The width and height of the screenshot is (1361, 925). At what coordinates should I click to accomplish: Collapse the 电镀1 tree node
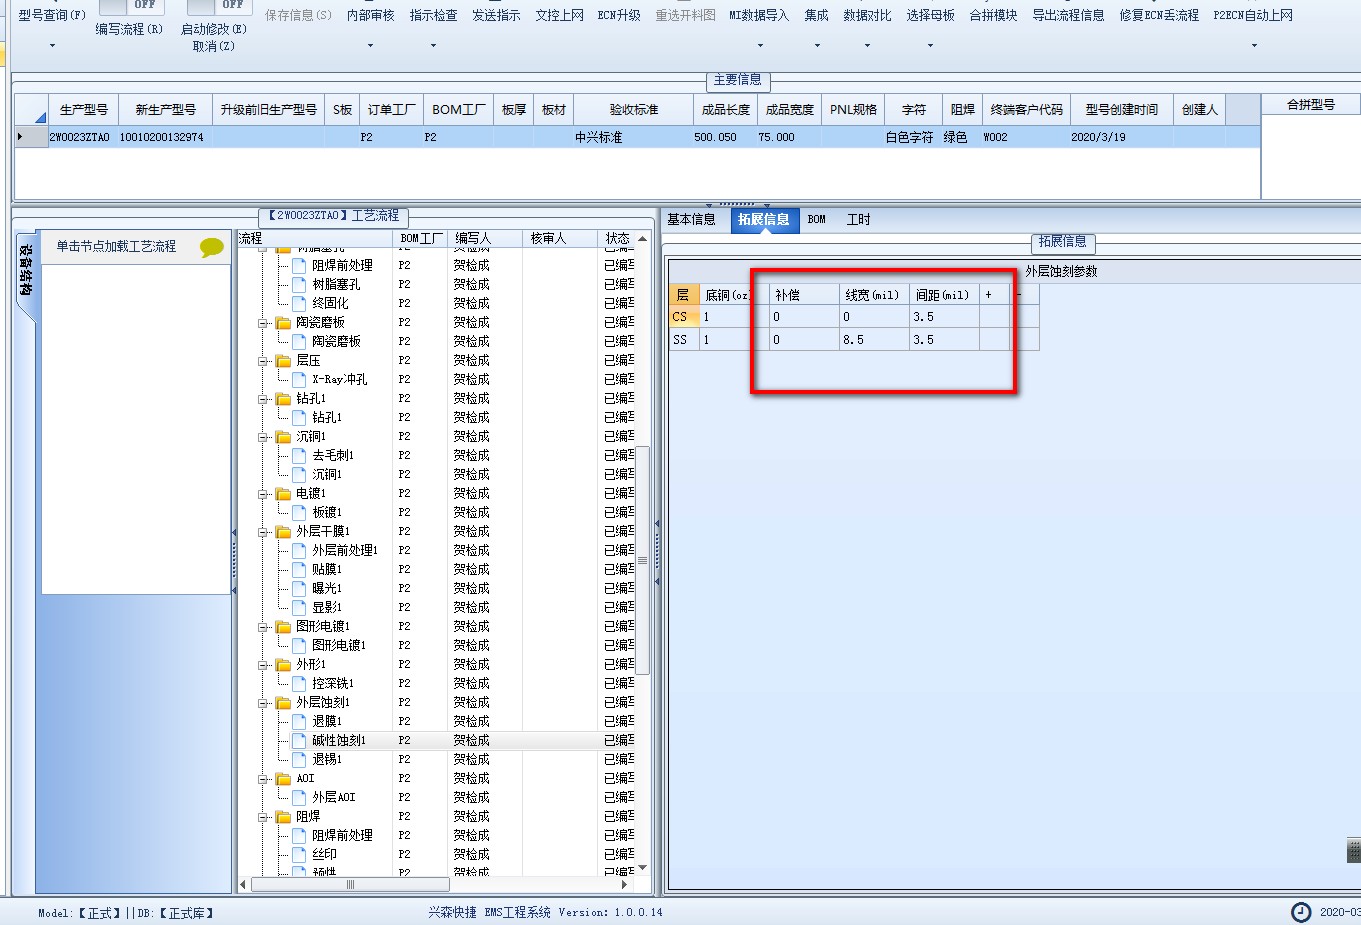264,493
